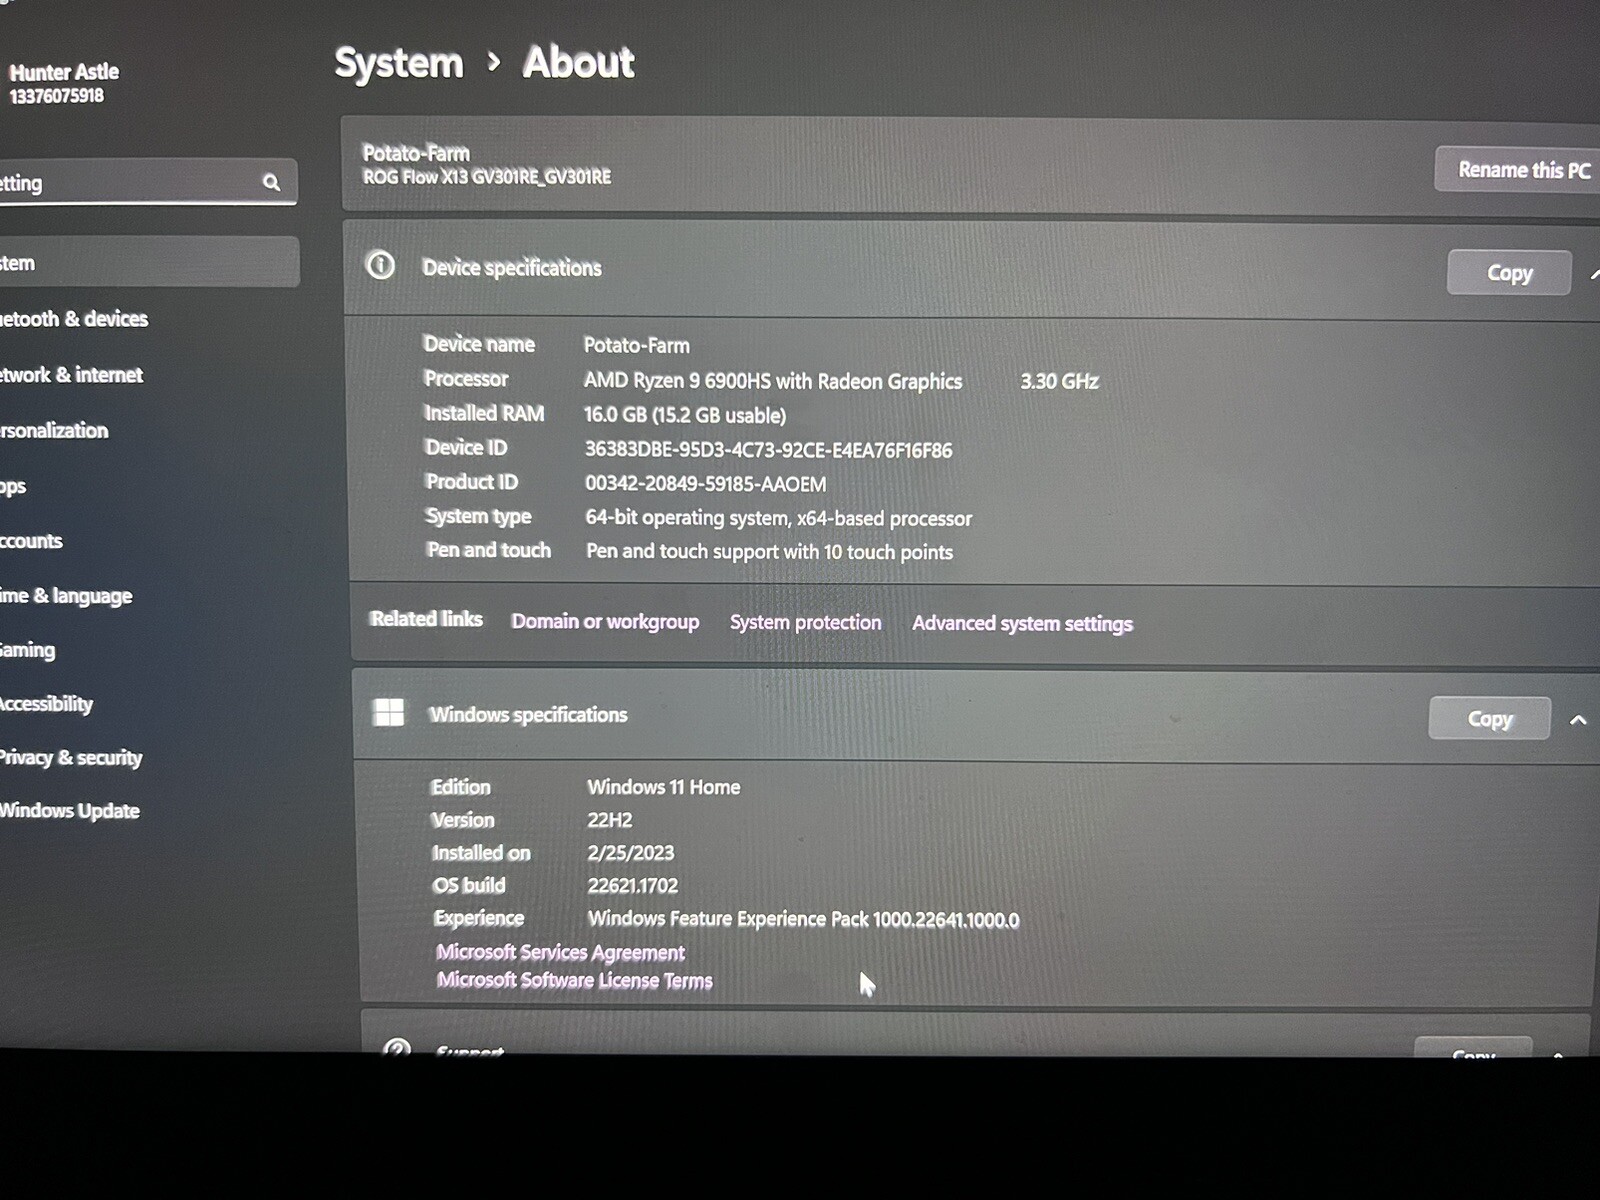Click the Find a setting search box
This screenshot has width=1600, height=1200.
point(148,182)
